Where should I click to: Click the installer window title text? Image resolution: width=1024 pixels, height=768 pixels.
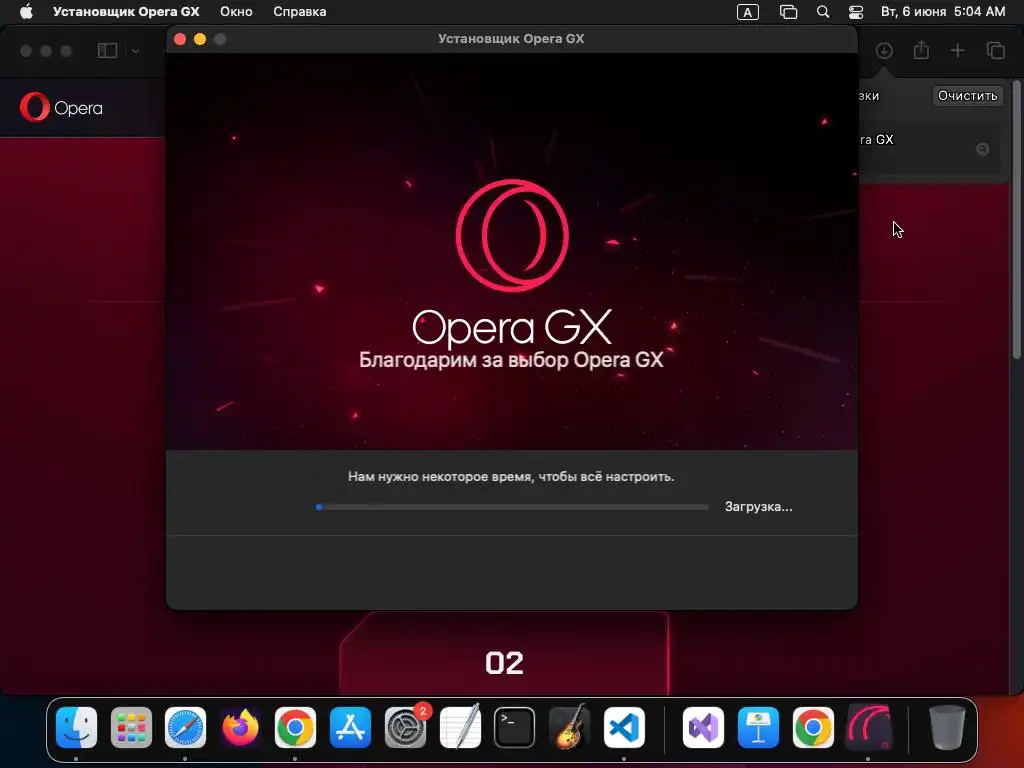[x=511, y=39]
